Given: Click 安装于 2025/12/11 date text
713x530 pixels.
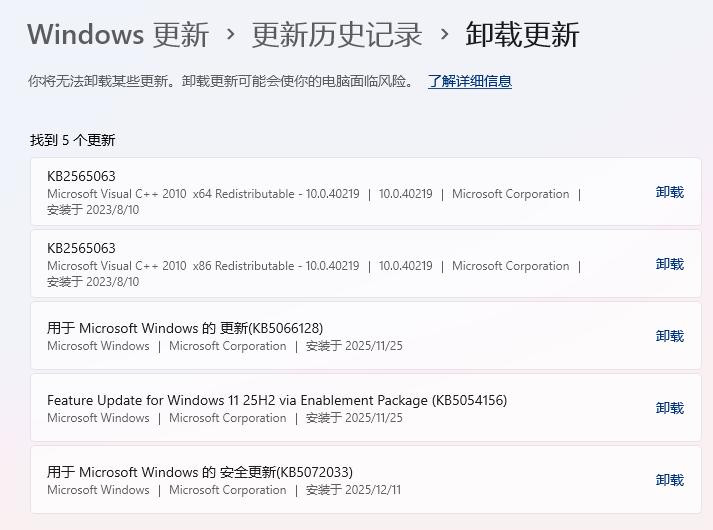Looking at the screenshot, I should click(353, 490).
